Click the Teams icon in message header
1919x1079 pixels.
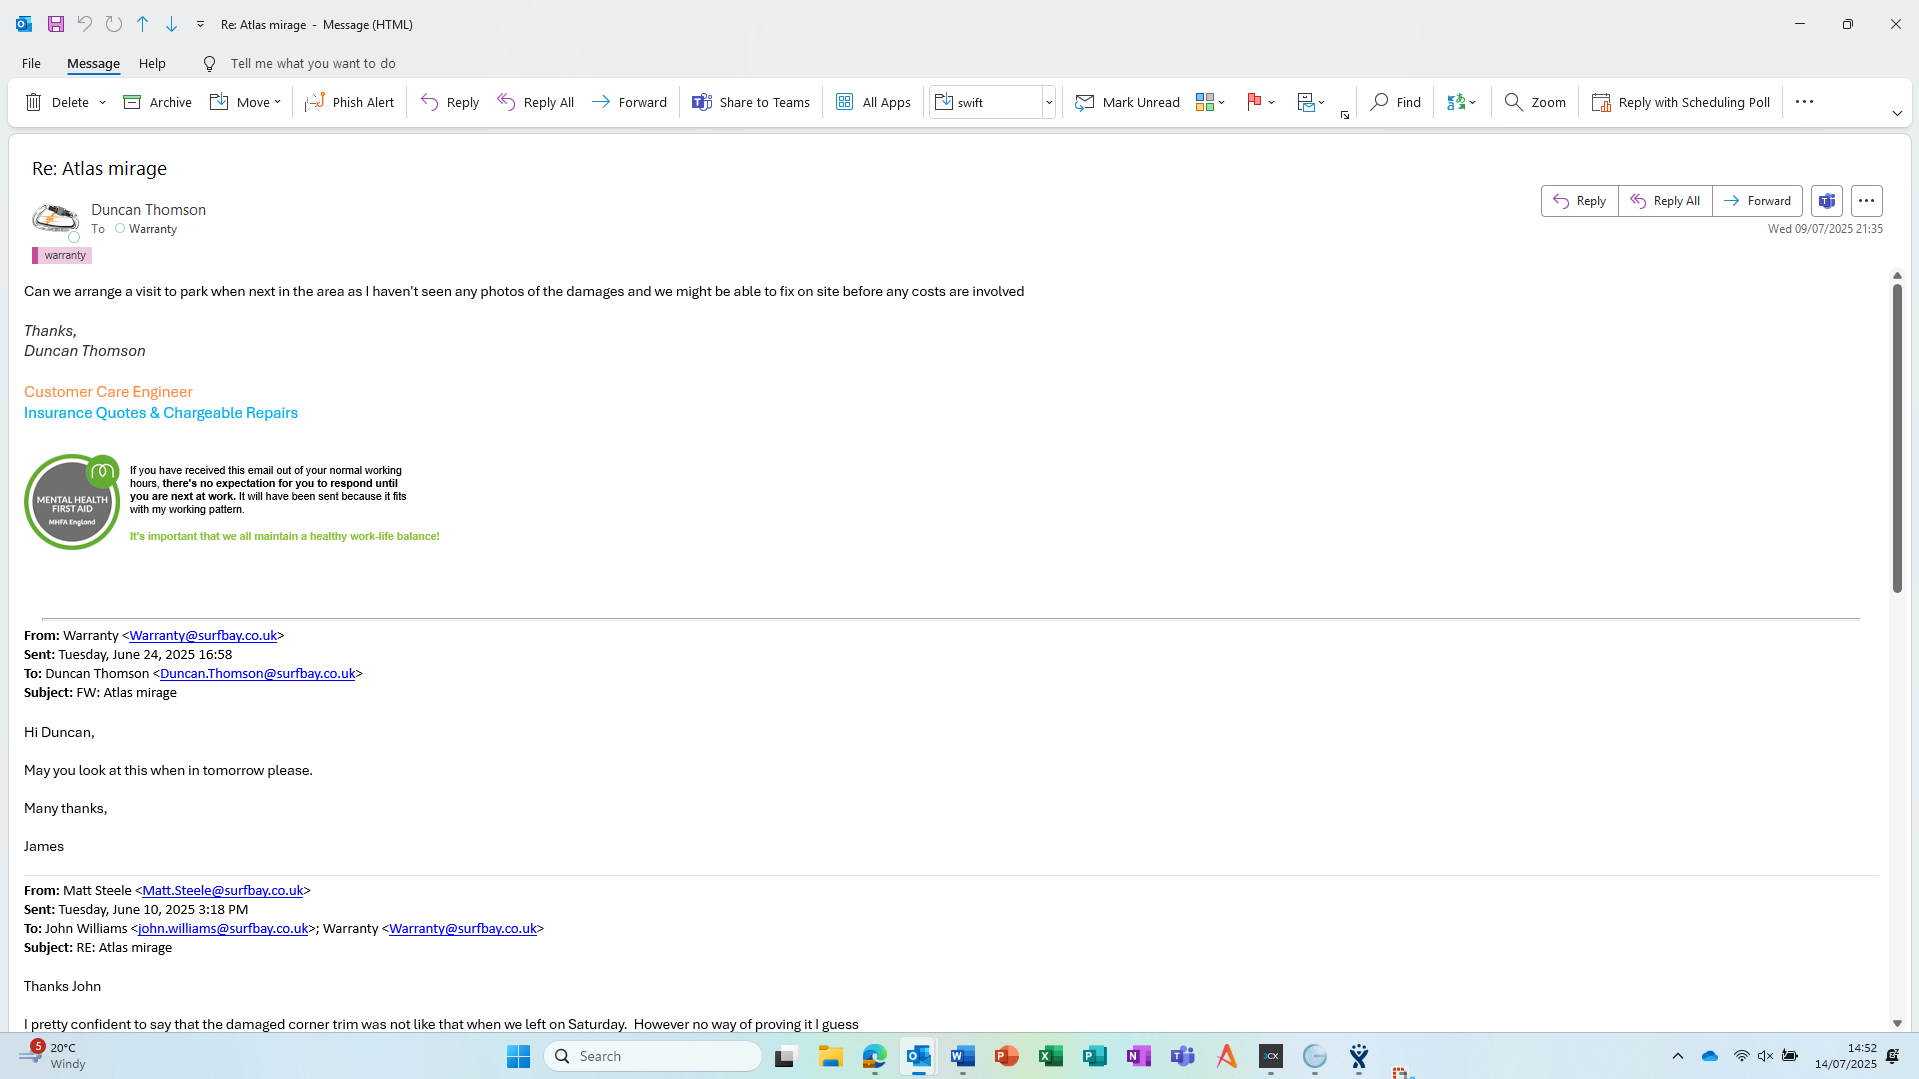coord(1826,201)
